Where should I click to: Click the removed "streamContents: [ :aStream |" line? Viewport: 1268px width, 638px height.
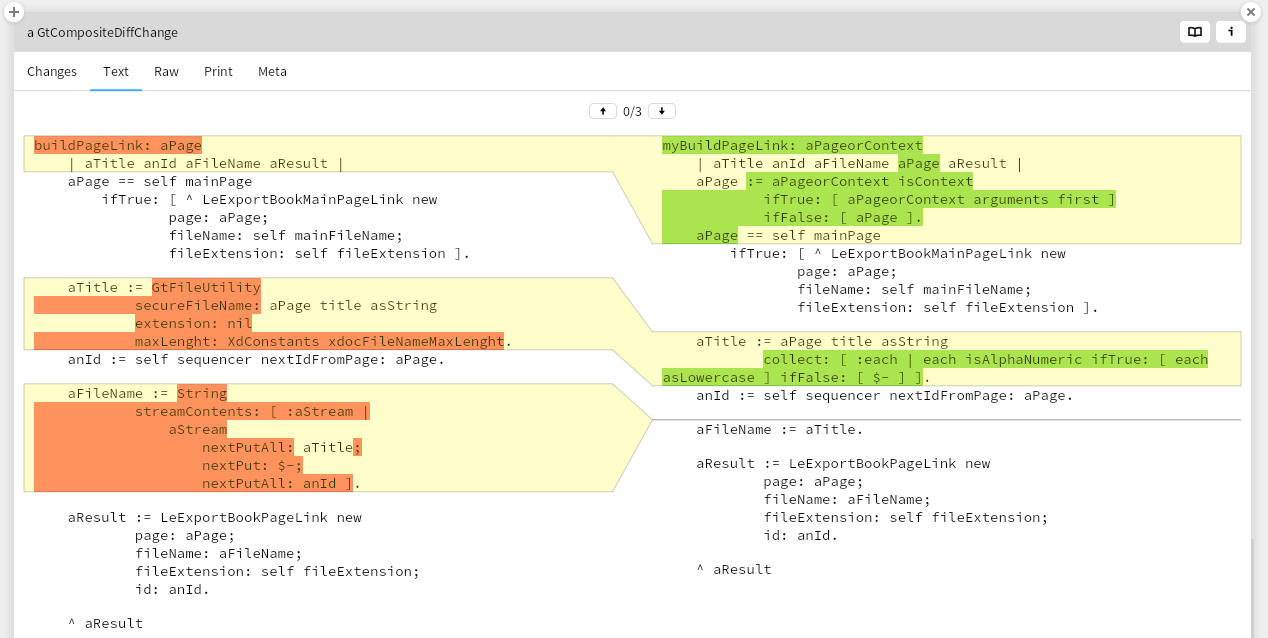pyautogui.click(x=252, y=411)
